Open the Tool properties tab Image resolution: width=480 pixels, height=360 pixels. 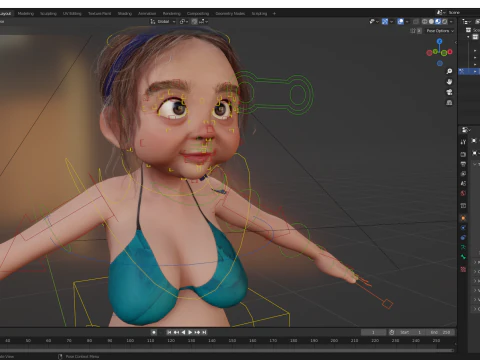pos(463,142)
